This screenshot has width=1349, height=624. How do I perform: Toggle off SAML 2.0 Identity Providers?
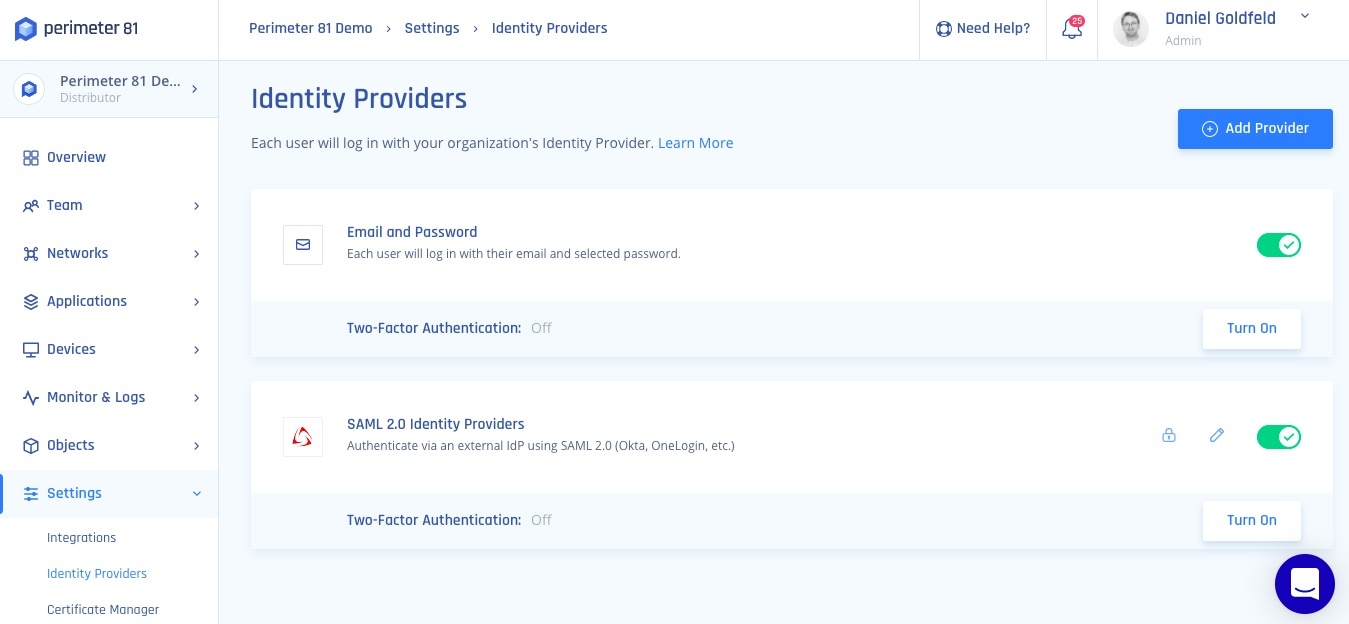tap(1279, 437)
